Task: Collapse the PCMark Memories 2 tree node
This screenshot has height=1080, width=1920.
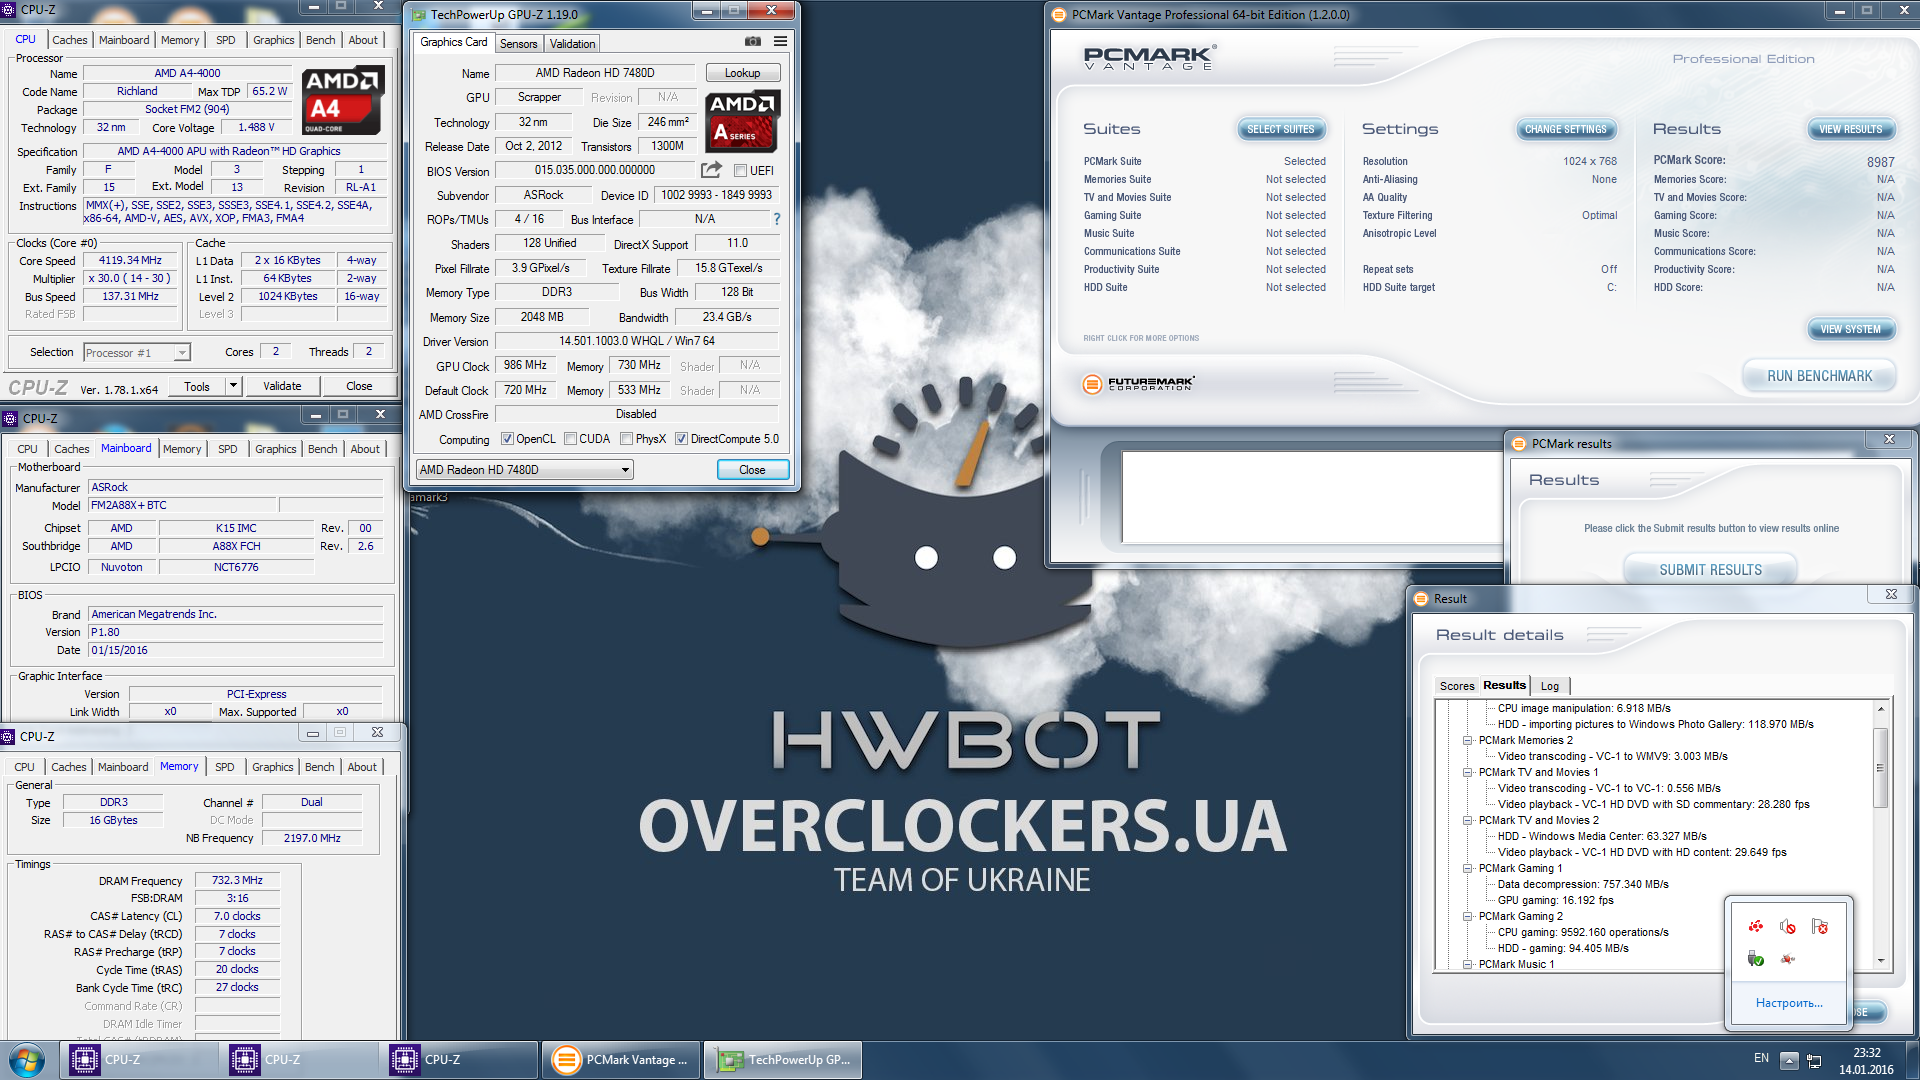Action: (x=1467, y=741)
